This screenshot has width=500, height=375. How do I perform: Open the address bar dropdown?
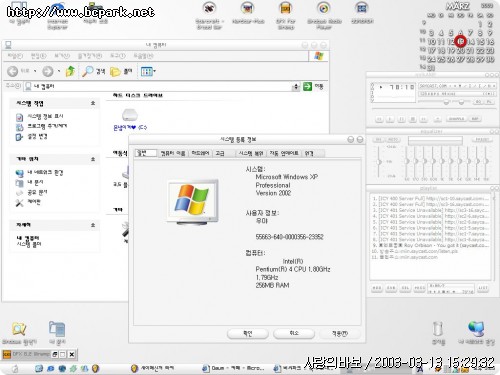(x=296, y=87)
